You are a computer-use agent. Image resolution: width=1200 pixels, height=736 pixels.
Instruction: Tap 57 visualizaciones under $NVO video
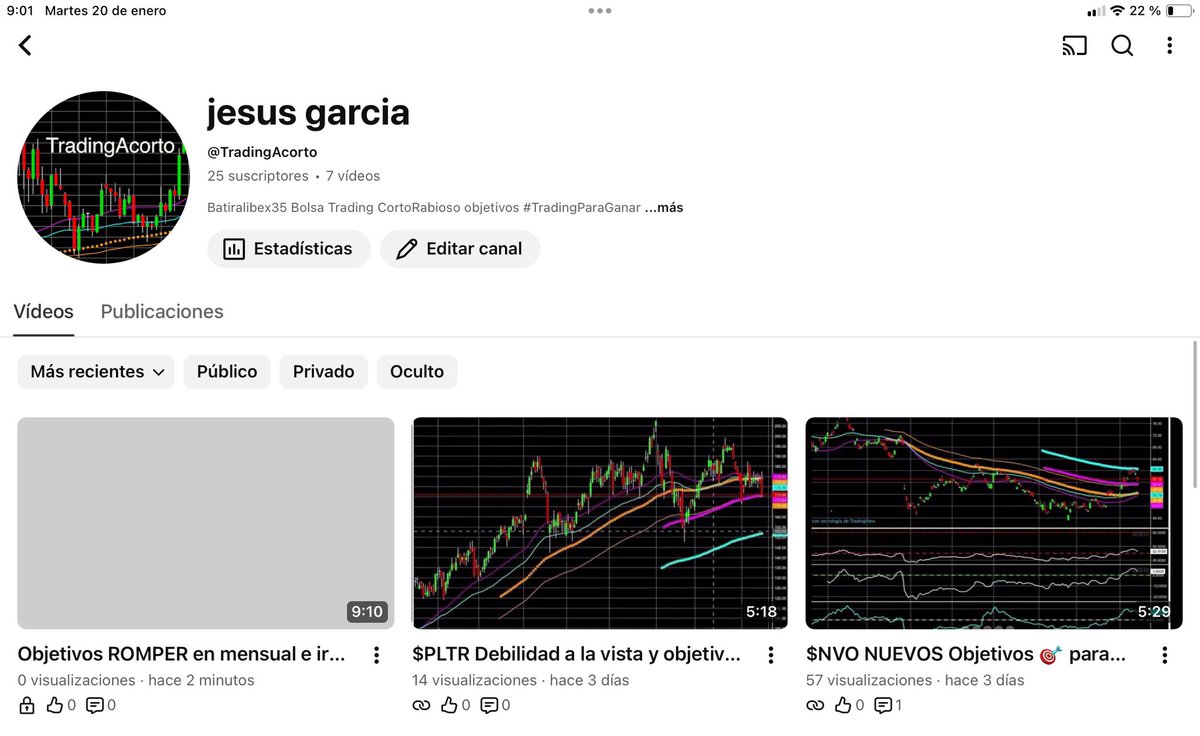pos(871,680)
